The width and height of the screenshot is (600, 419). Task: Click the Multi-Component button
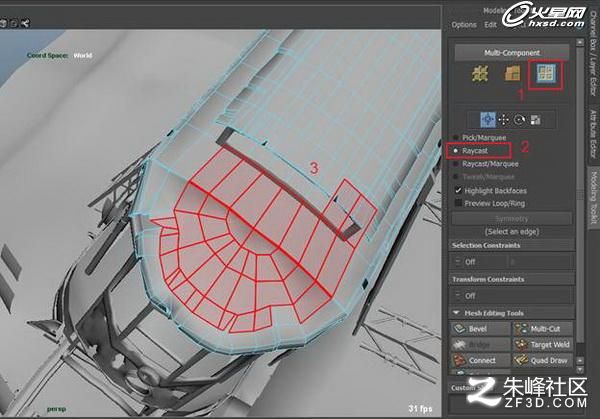point(512,53)
